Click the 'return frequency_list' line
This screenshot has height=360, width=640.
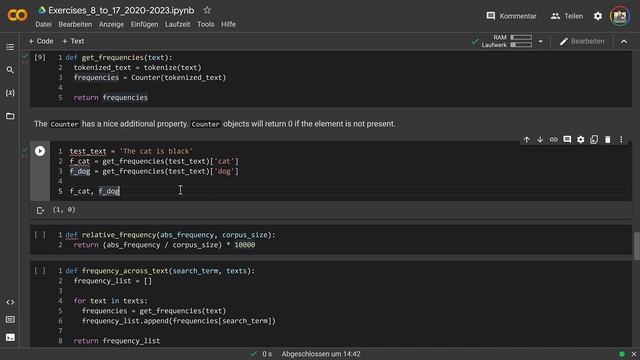117,341
